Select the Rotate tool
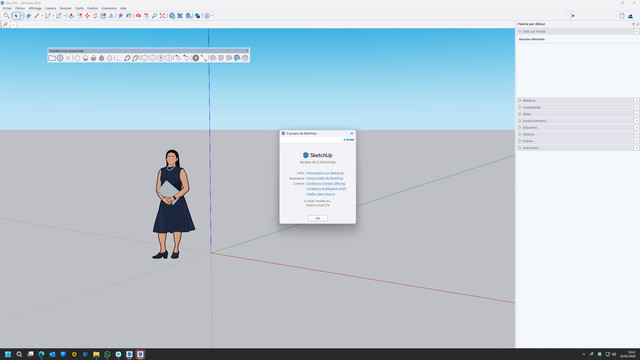Screen dimensions: 640x360 pyautogui.click(x=95, y=16)
